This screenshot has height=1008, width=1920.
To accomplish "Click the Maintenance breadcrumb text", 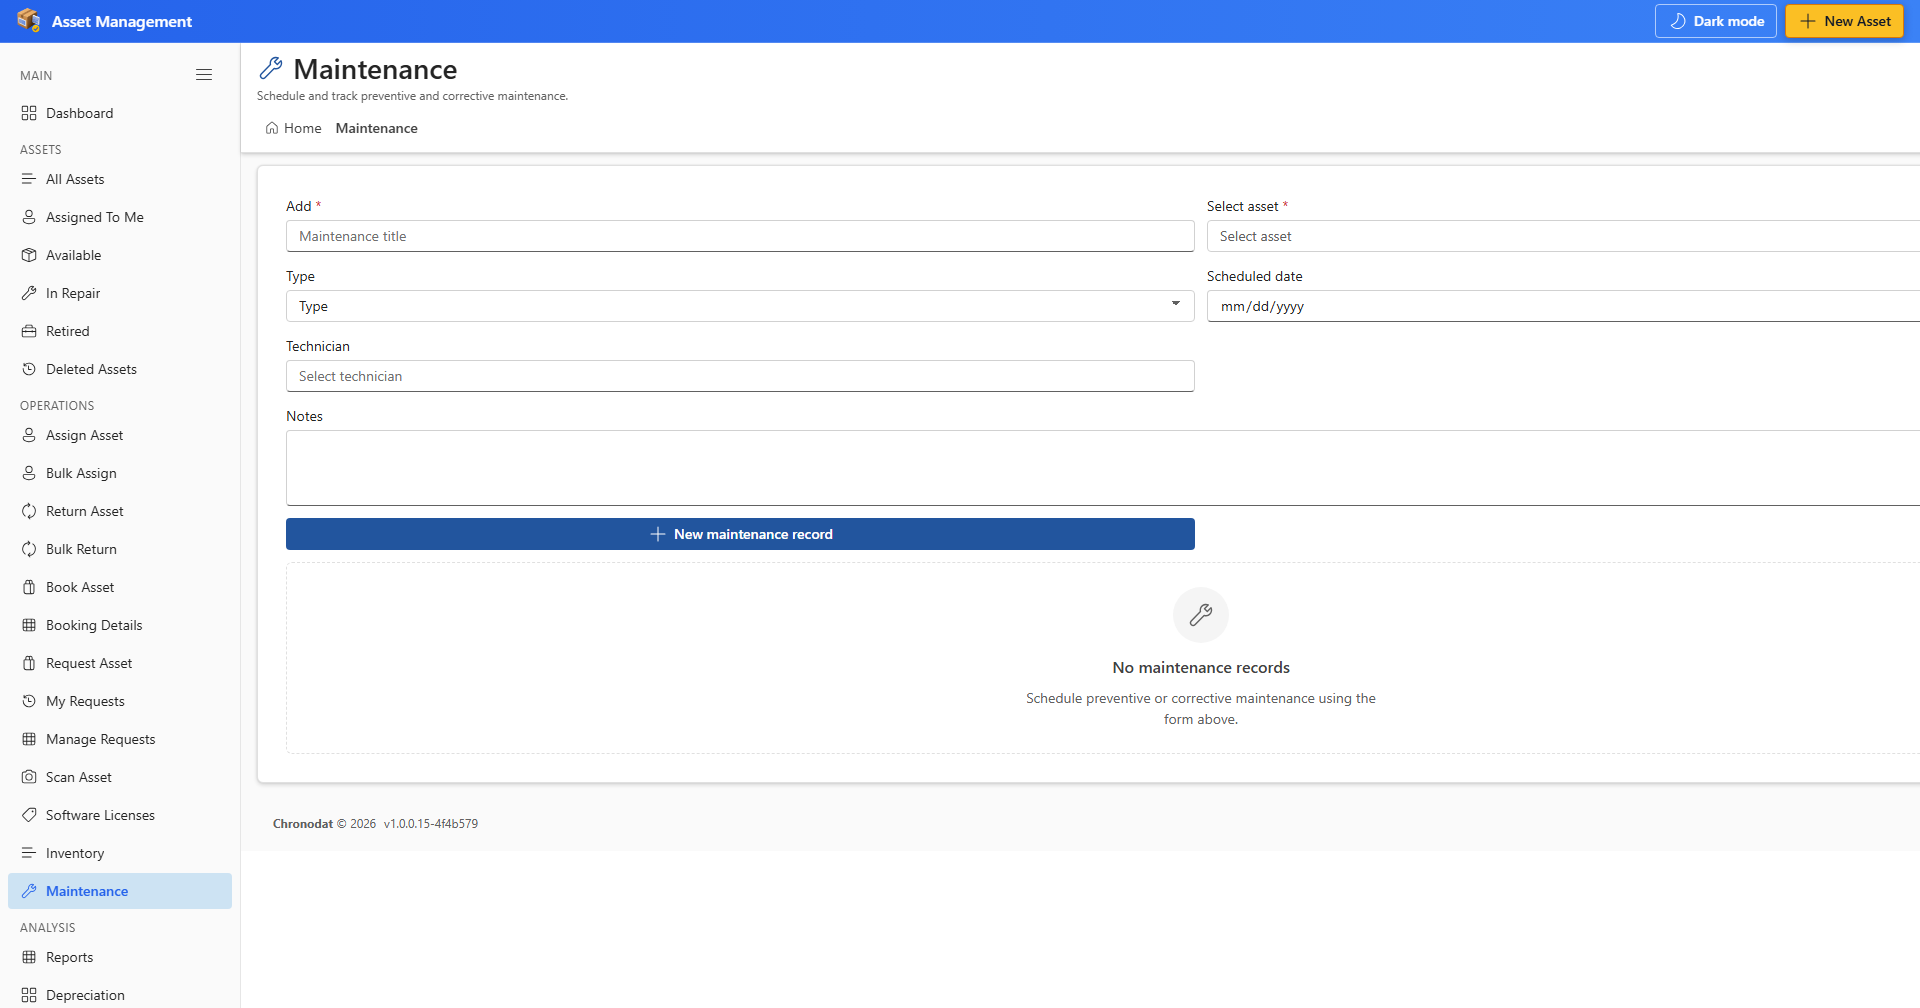I will pos(377,128).
